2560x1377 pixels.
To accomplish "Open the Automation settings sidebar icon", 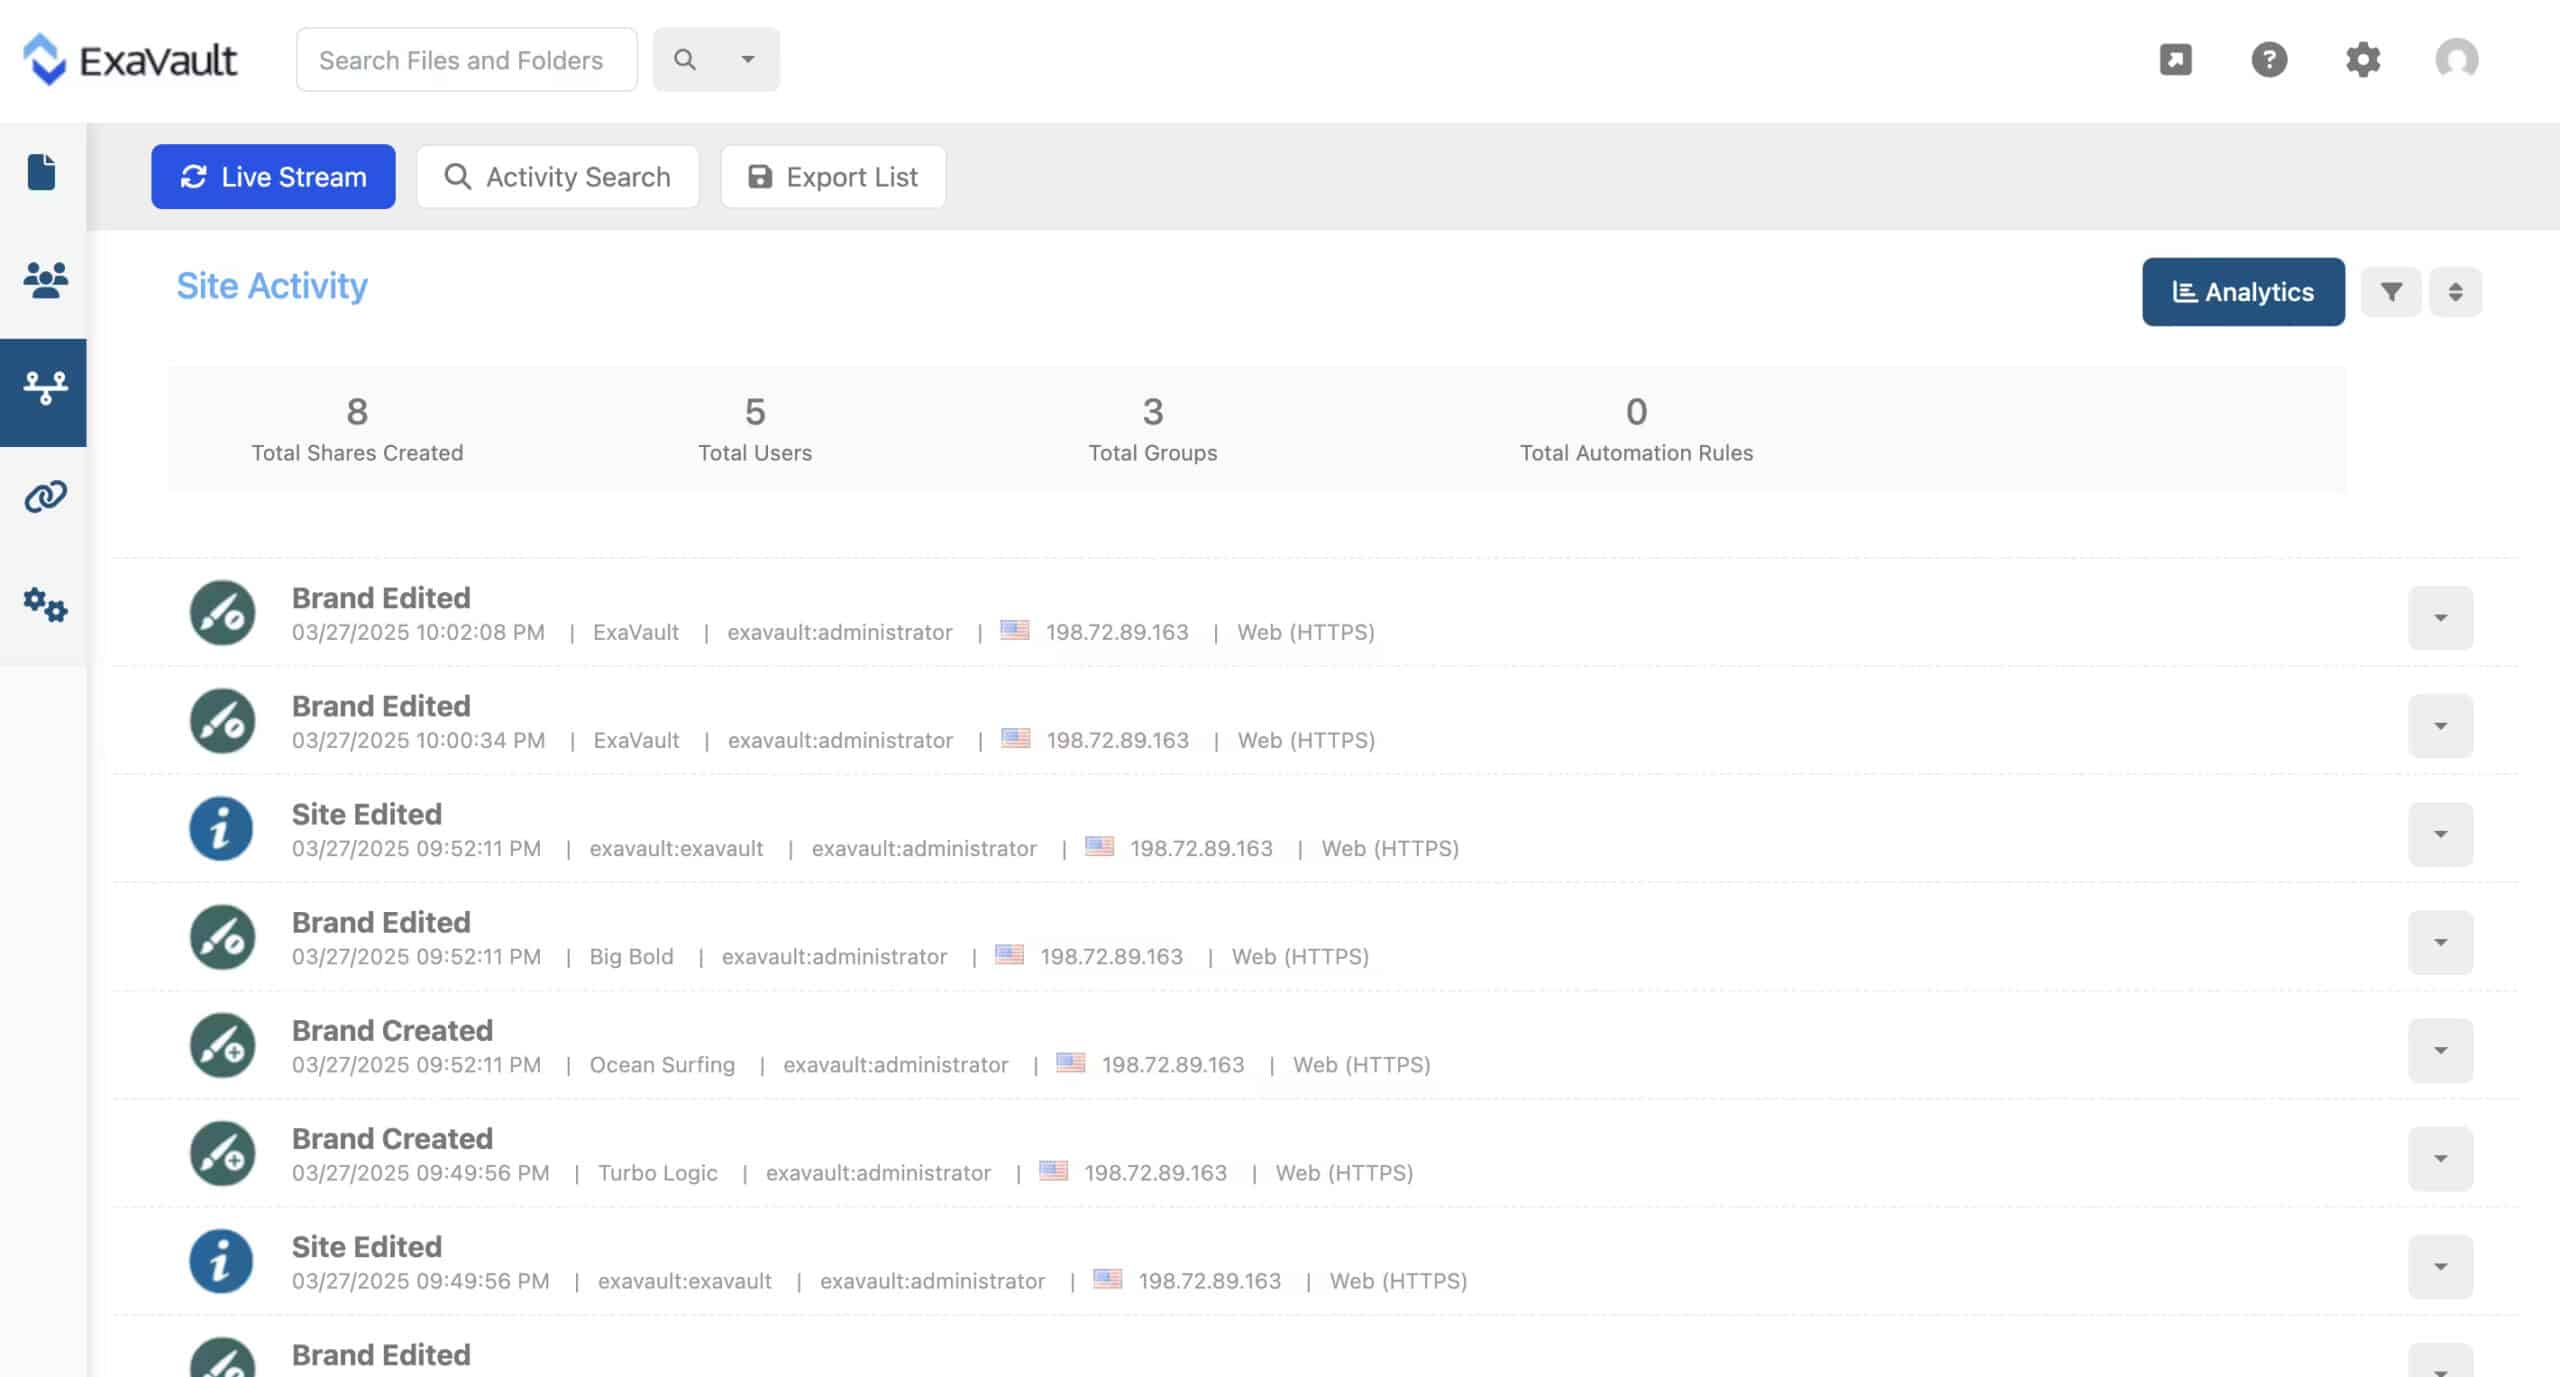I will click(x=43, y=605).
